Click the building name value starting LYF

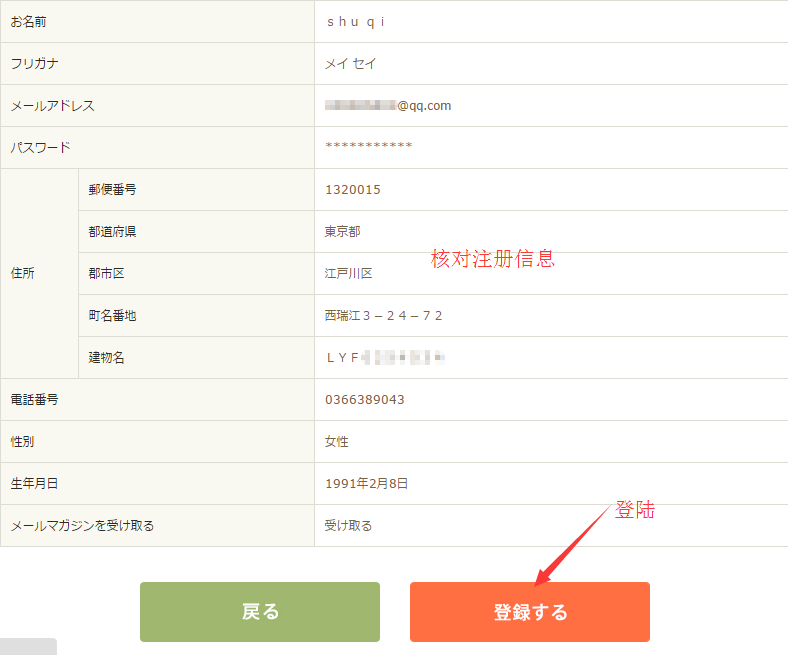pos(385,358)
